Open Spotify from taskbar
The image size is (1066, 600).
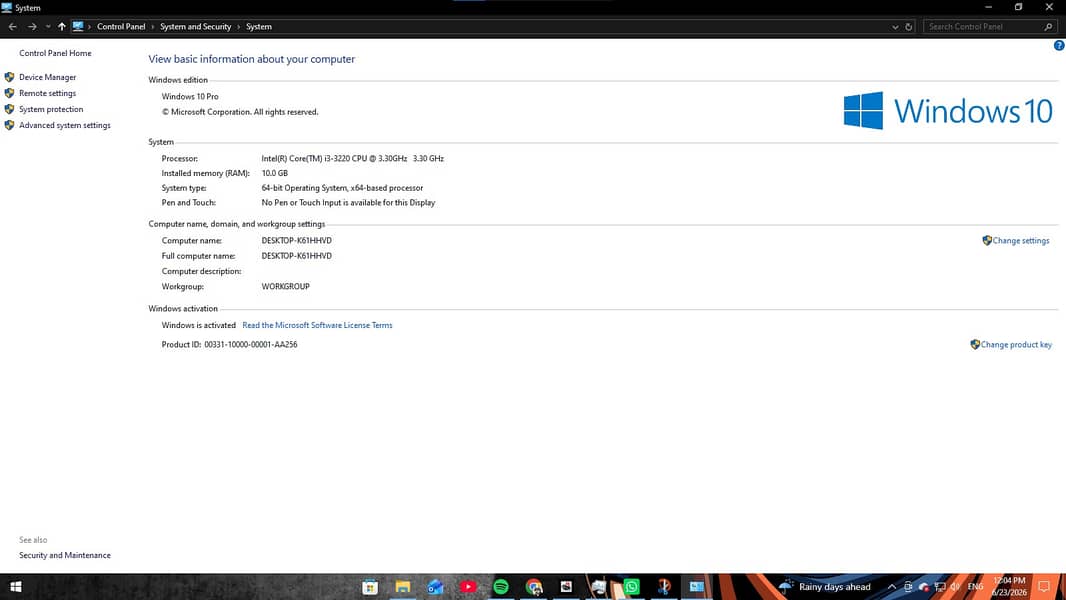point(501,586)
